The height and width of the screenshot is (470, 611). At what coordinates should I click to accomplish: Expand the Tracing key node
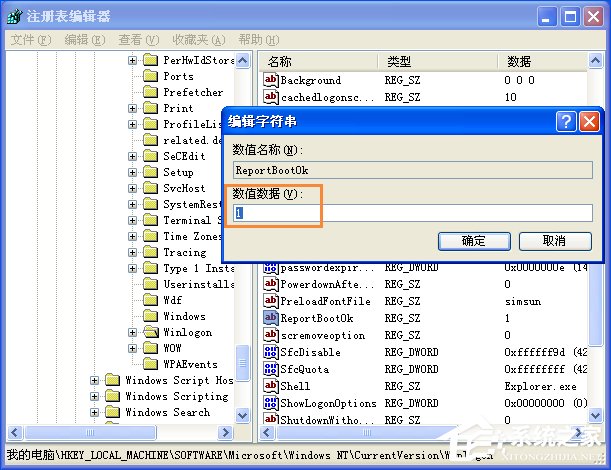[x=132, y=252]
